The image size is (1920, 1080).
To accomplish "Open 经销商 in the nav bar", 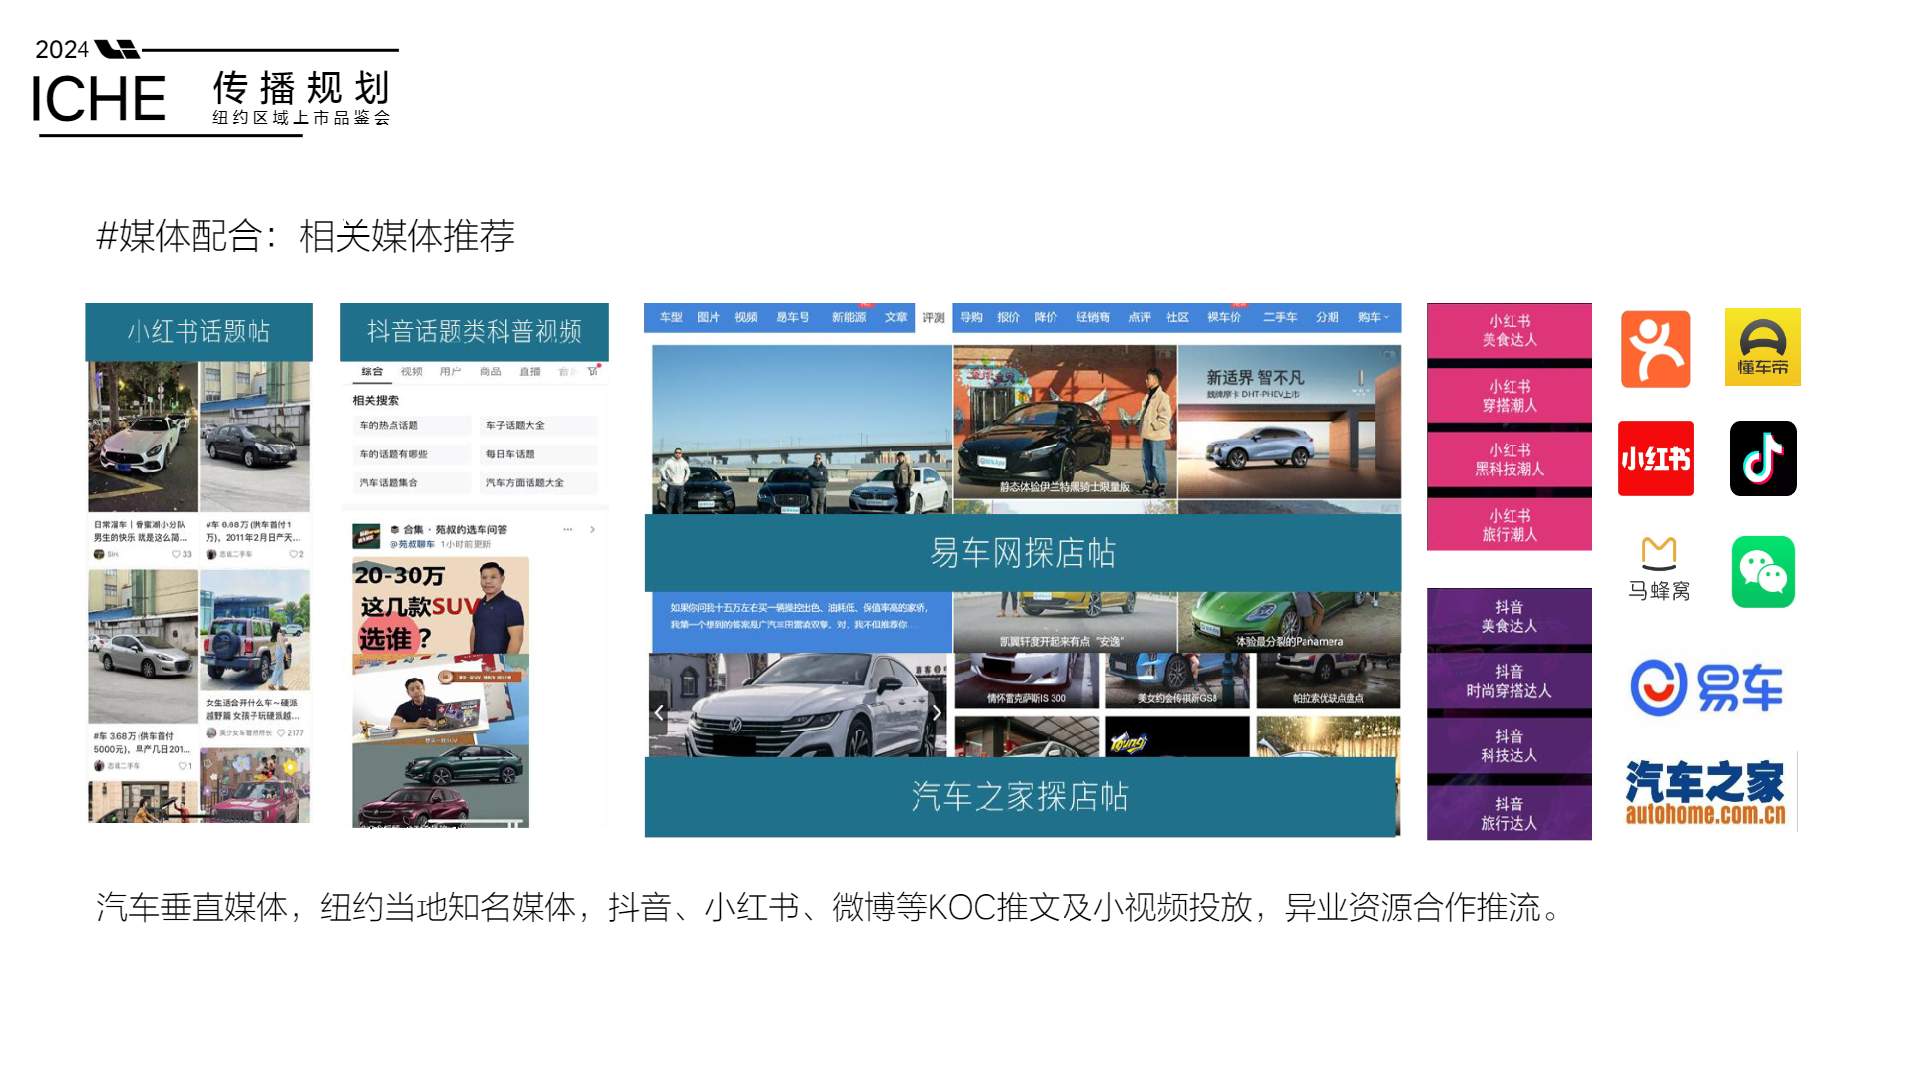I will point(1093,317).
